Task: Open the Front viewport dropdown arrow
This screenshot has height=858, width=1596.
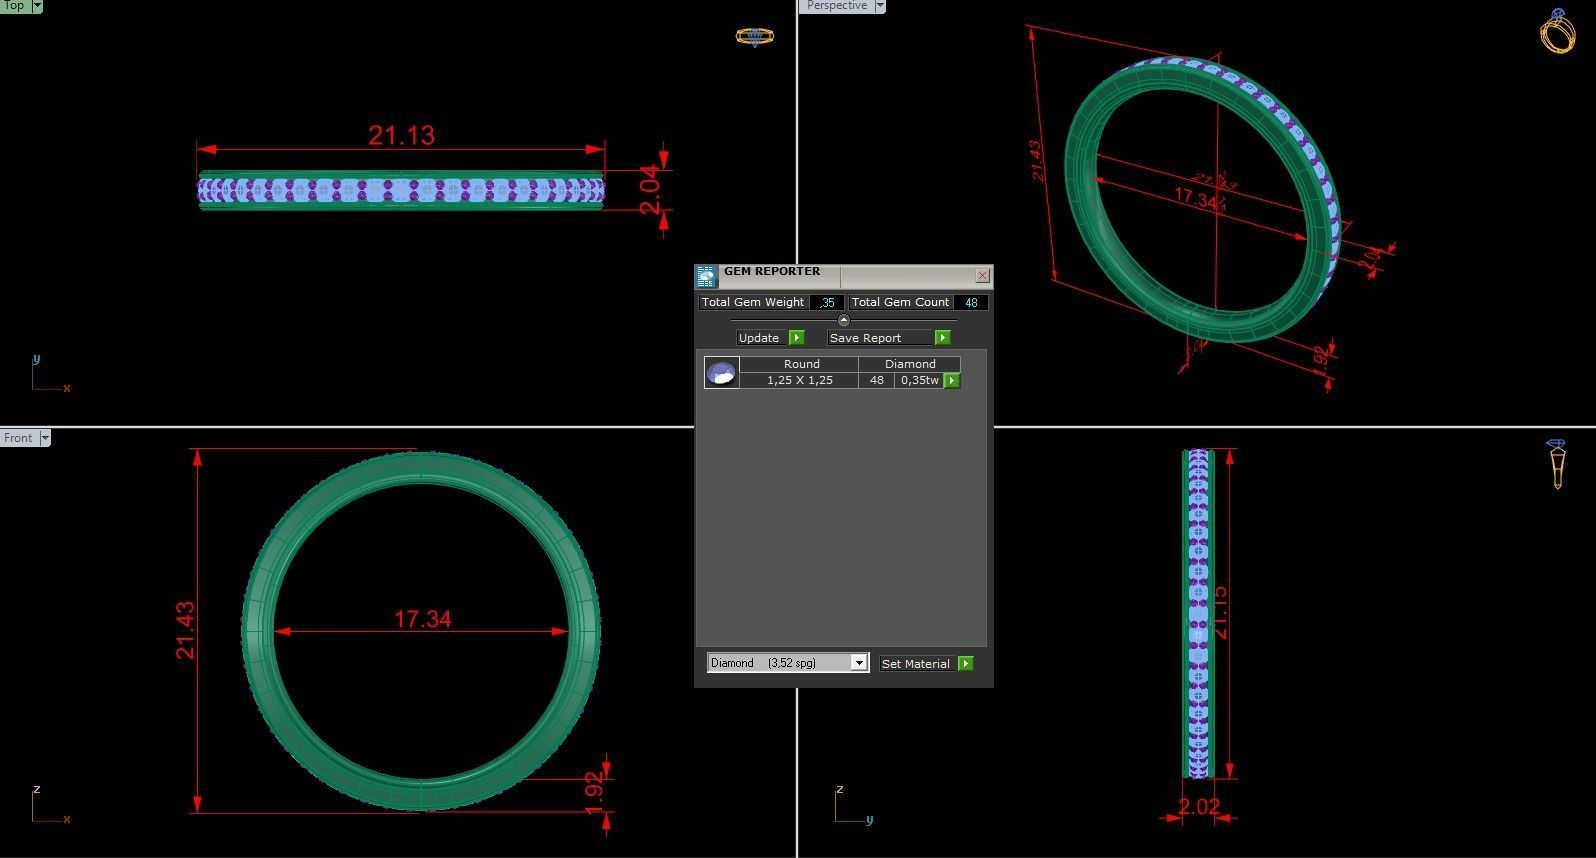Action: pyautogui.click(x=44, y=438)
